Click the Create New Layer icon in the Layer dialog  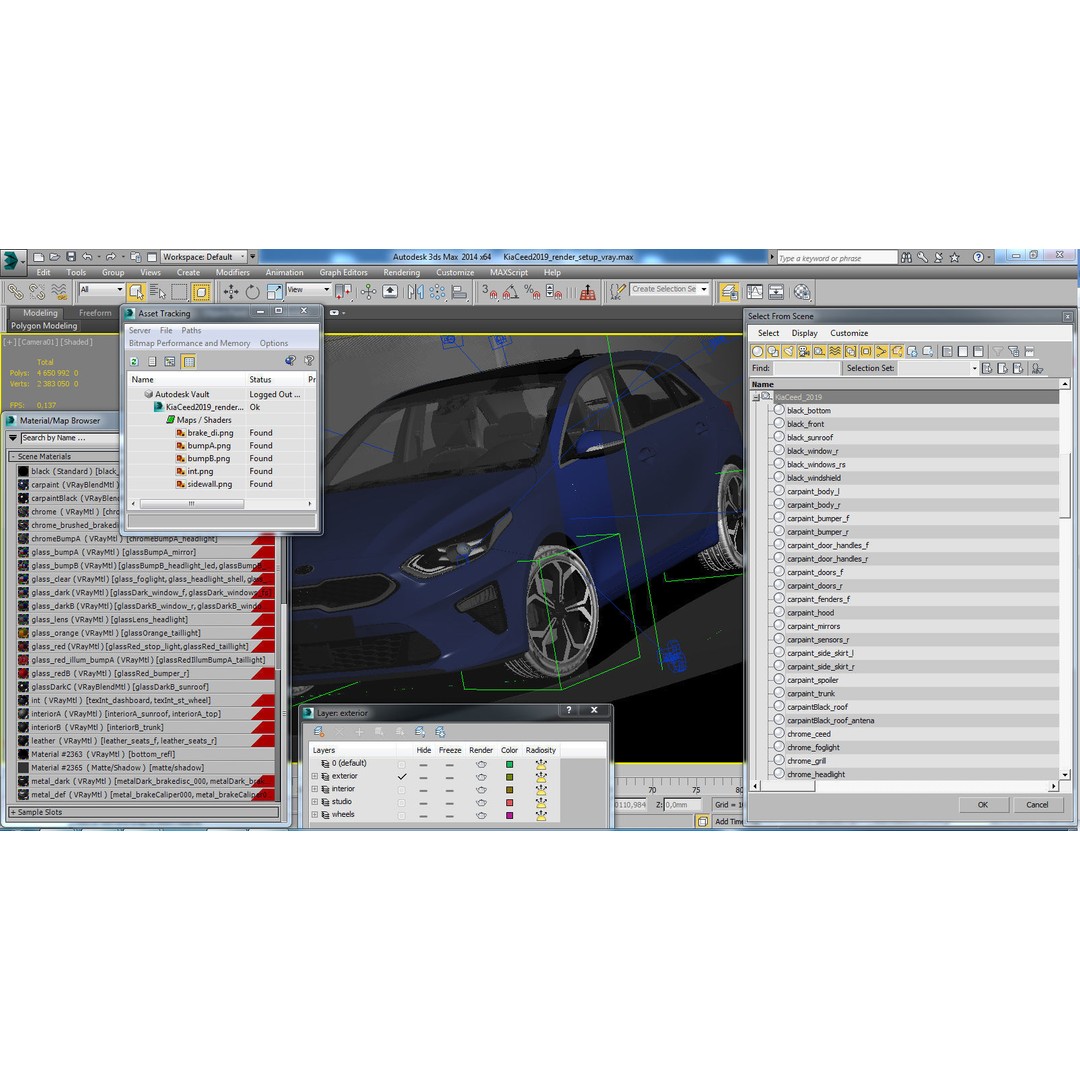tap(318, 731)
